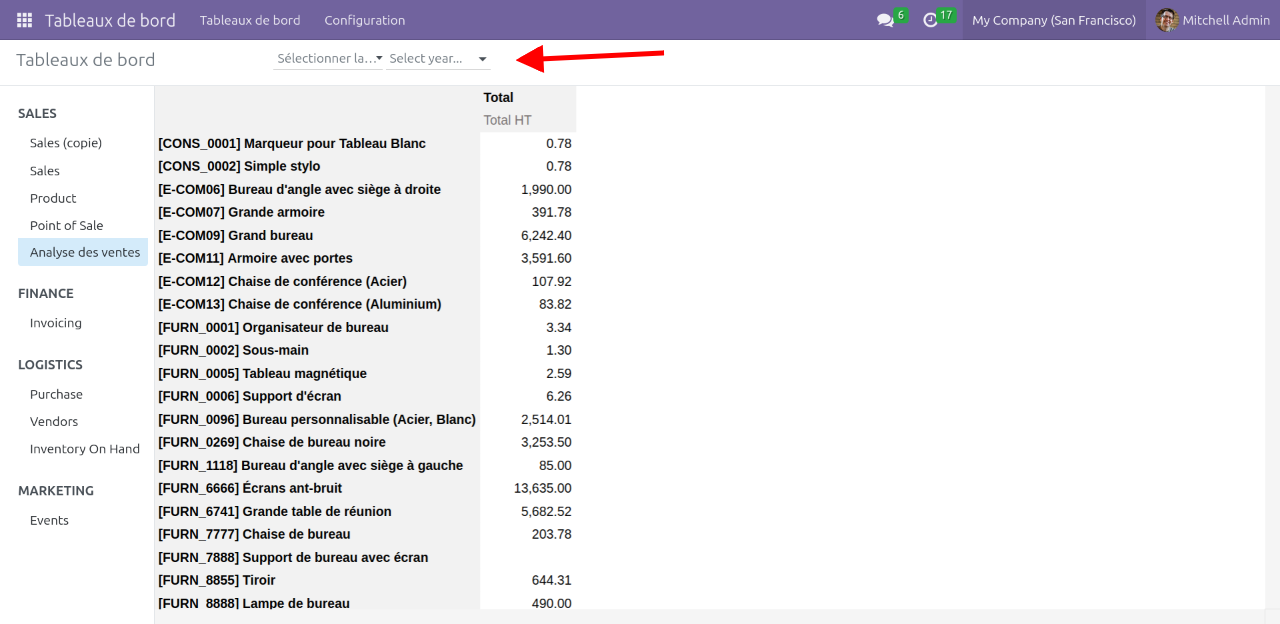Expand the Sélectionner la... filter dropdown
This screenshot has height=624, width=1280.
(x=329, y=59)
